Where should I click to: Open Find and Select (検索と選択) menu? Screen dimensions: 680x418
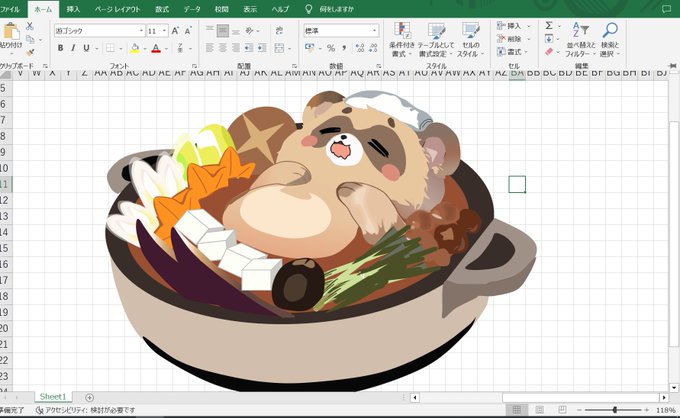pyautogui.click(x=610, y=40)
